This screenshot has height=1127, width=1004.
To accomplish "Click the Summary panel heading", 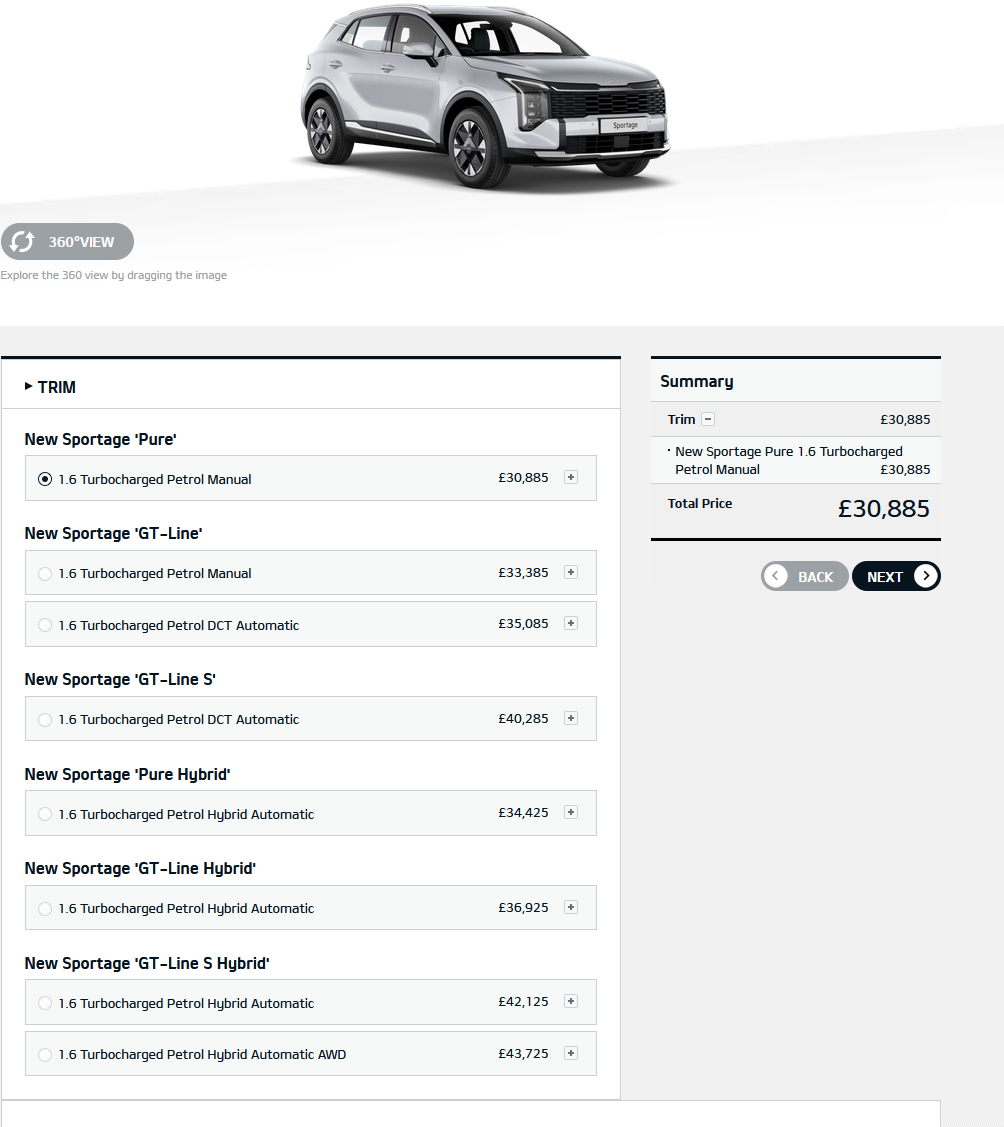I will click(696, 382).
